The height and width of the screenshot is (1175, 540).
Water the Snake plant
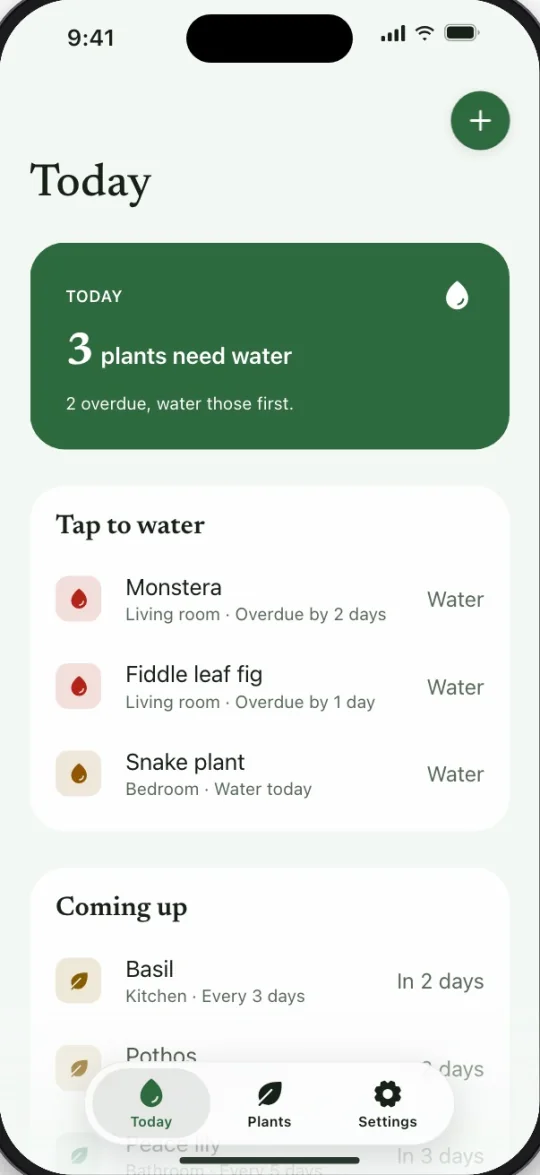tap(455, 774)
